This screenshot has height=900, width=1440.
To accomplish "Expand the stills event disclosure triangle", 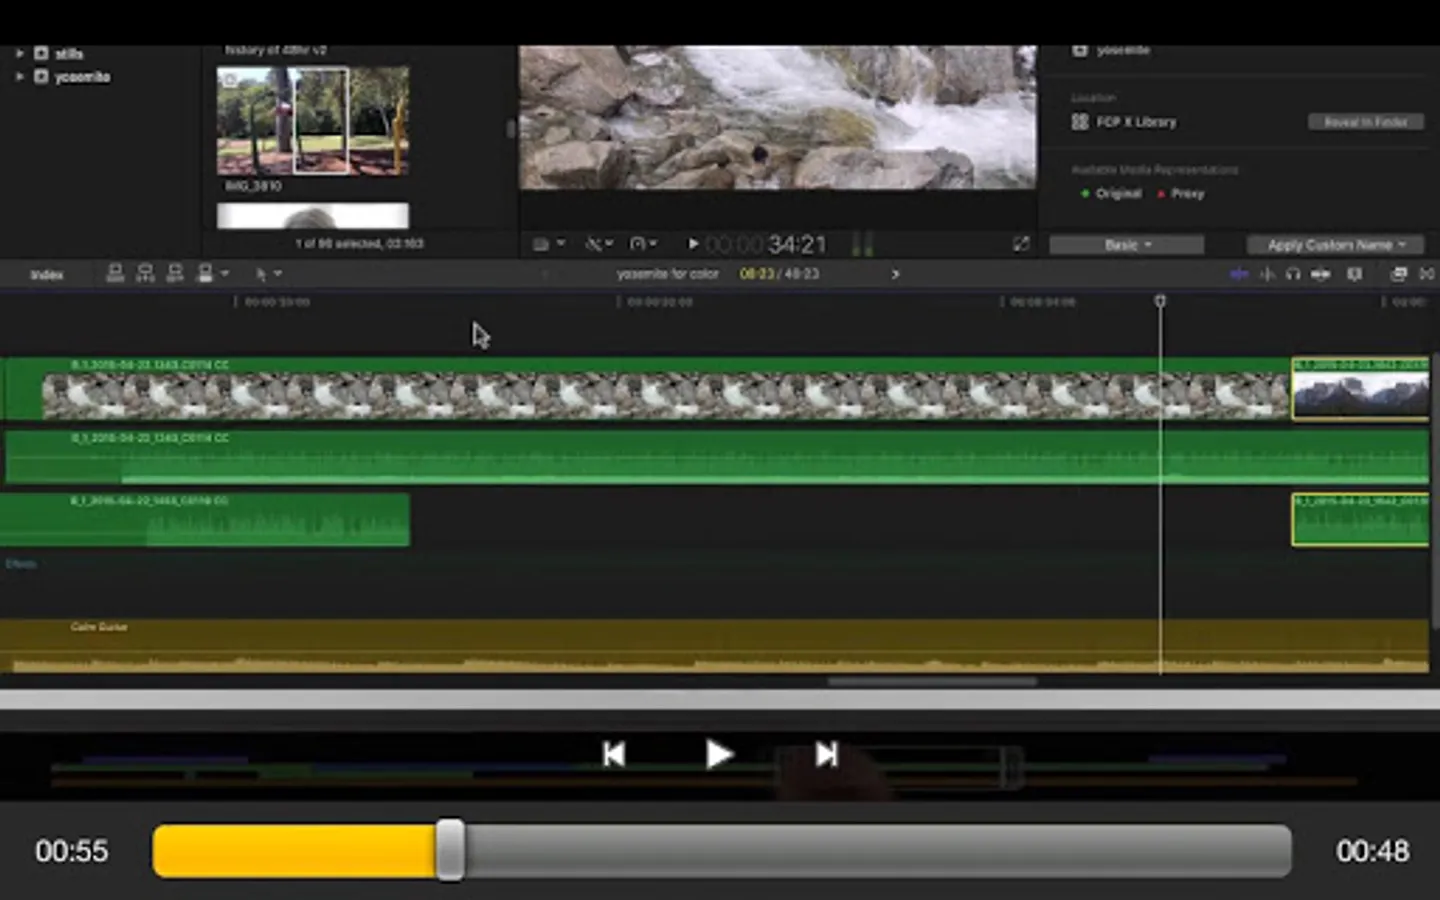I will pyautogui.click(x=19, y=53).
